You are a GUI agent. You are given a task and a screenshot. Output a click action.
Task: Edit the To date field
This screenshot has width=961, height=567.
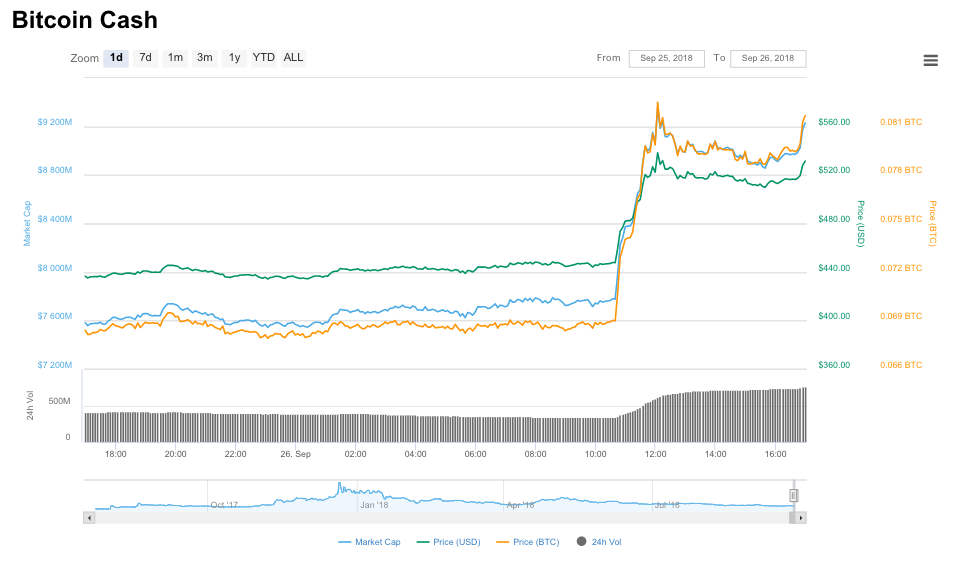768,58
